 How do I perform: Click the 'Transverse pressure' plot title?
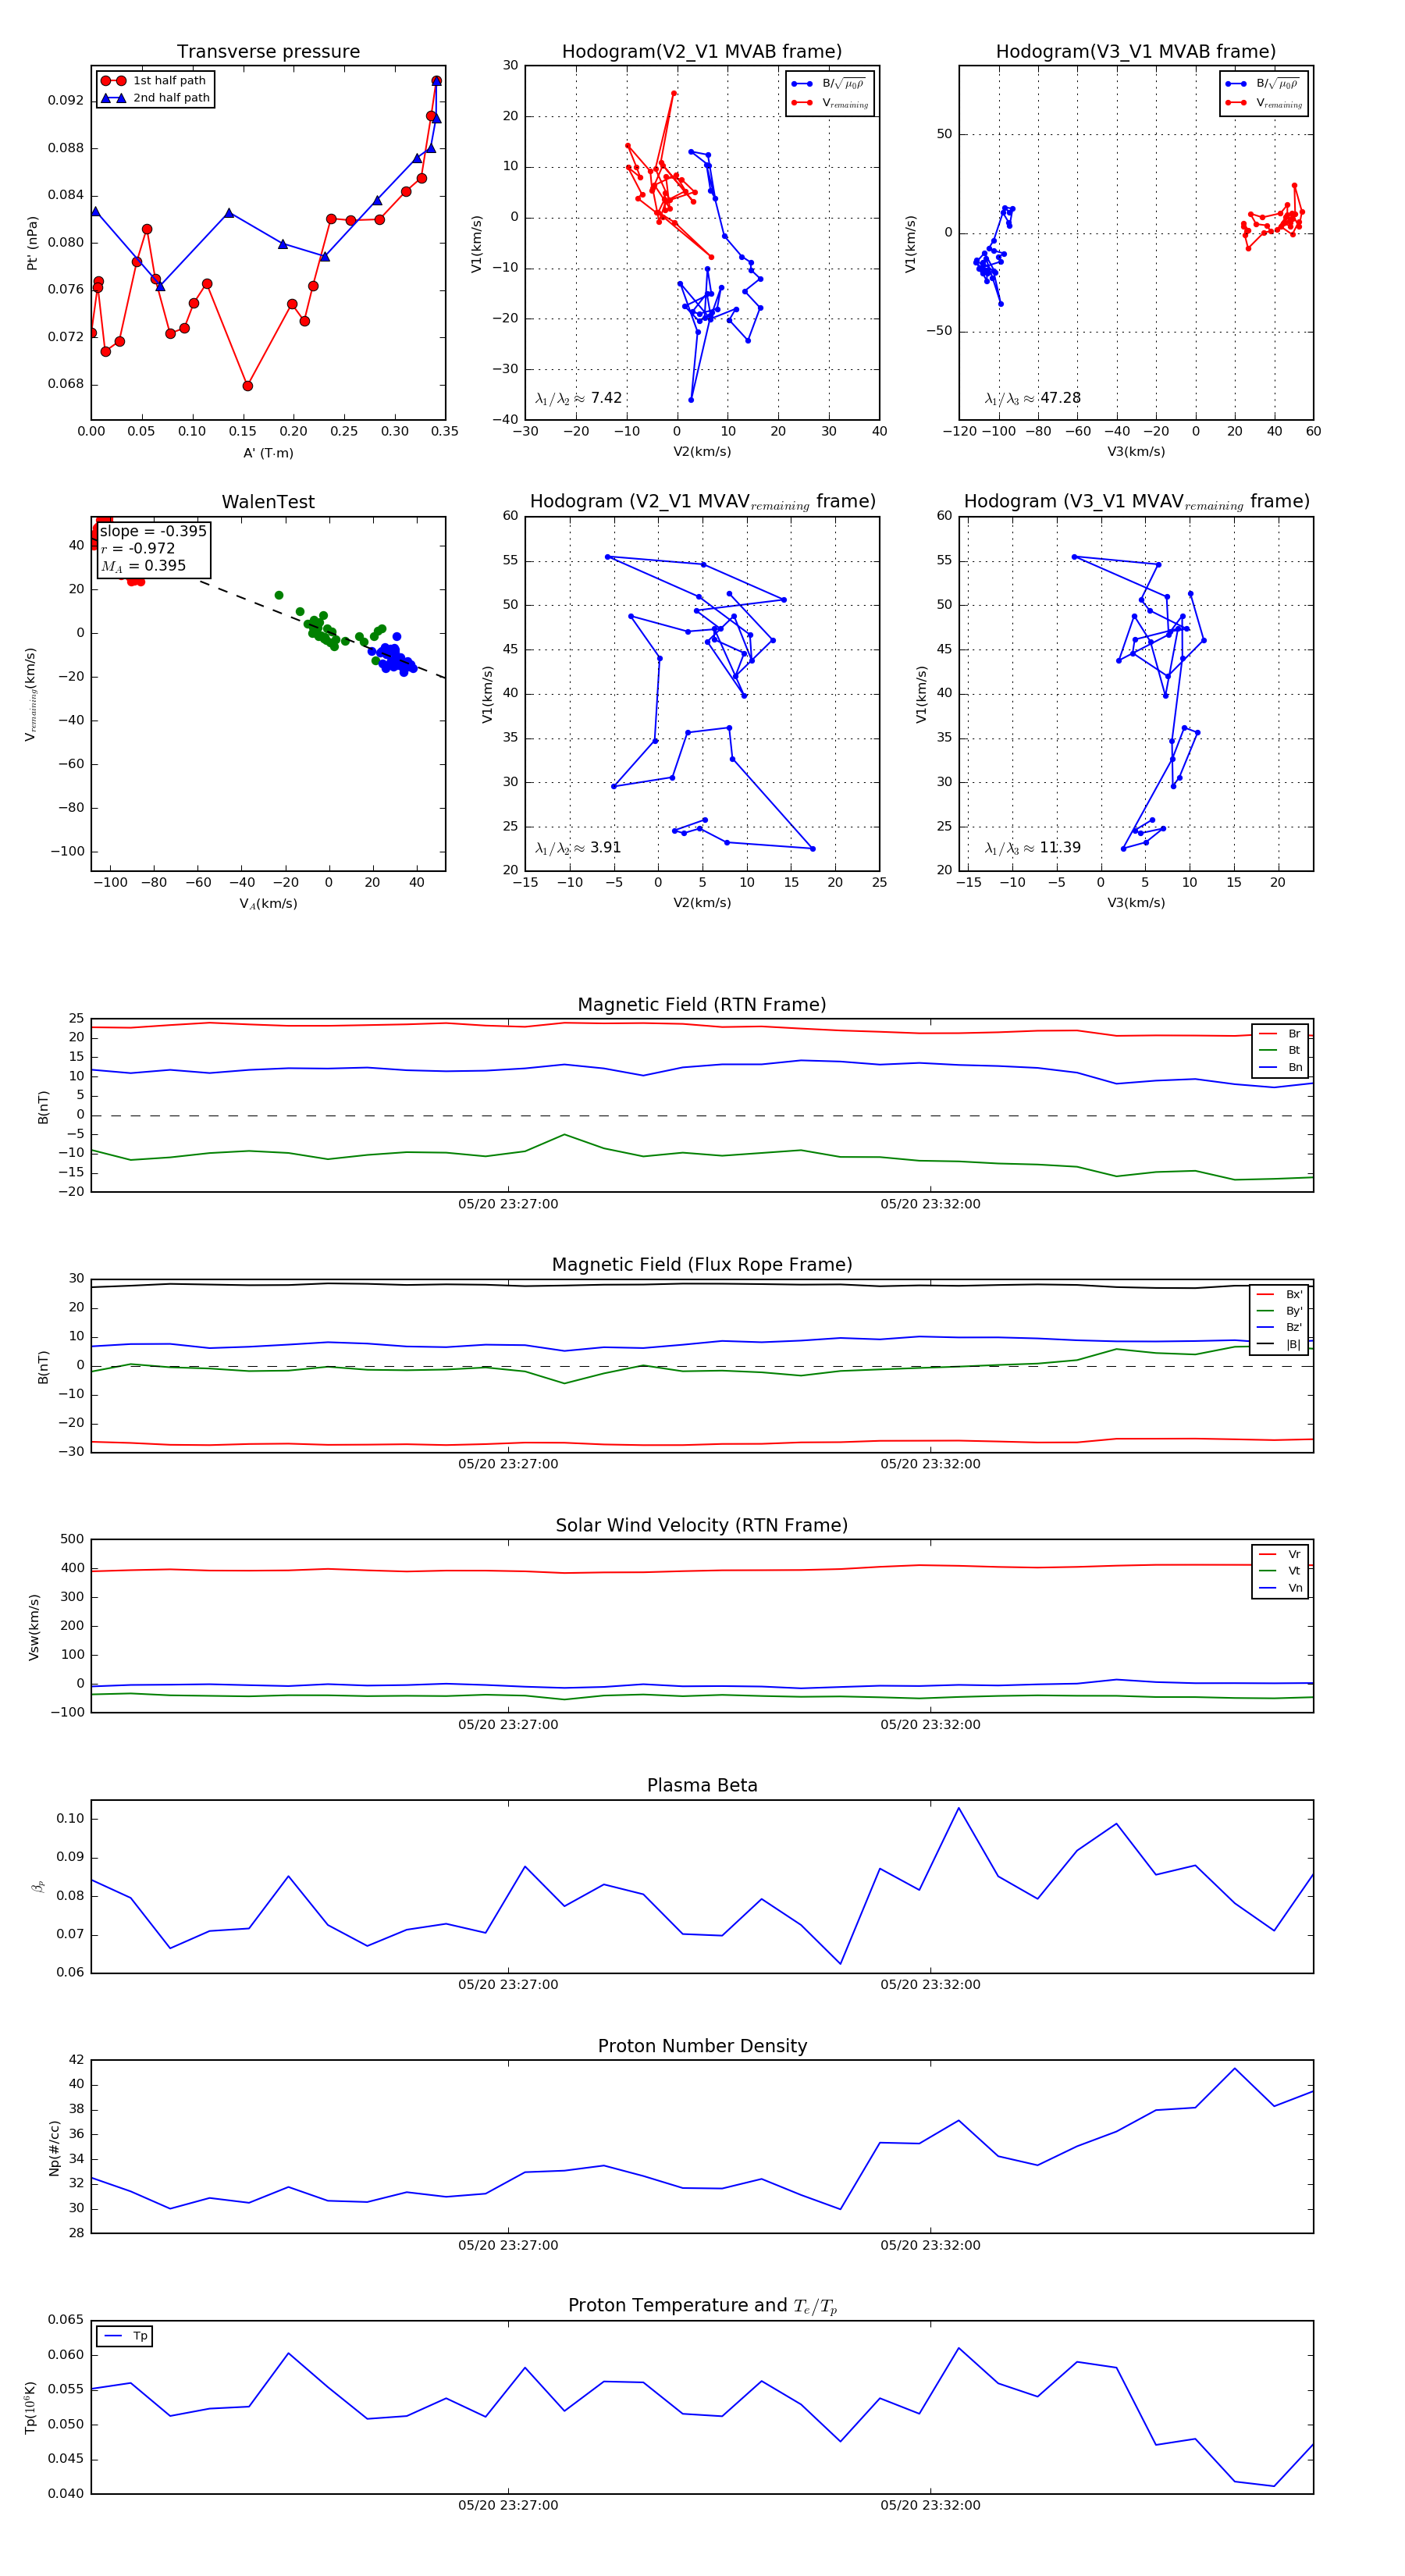pyautogui.click(x=268, y=52)
